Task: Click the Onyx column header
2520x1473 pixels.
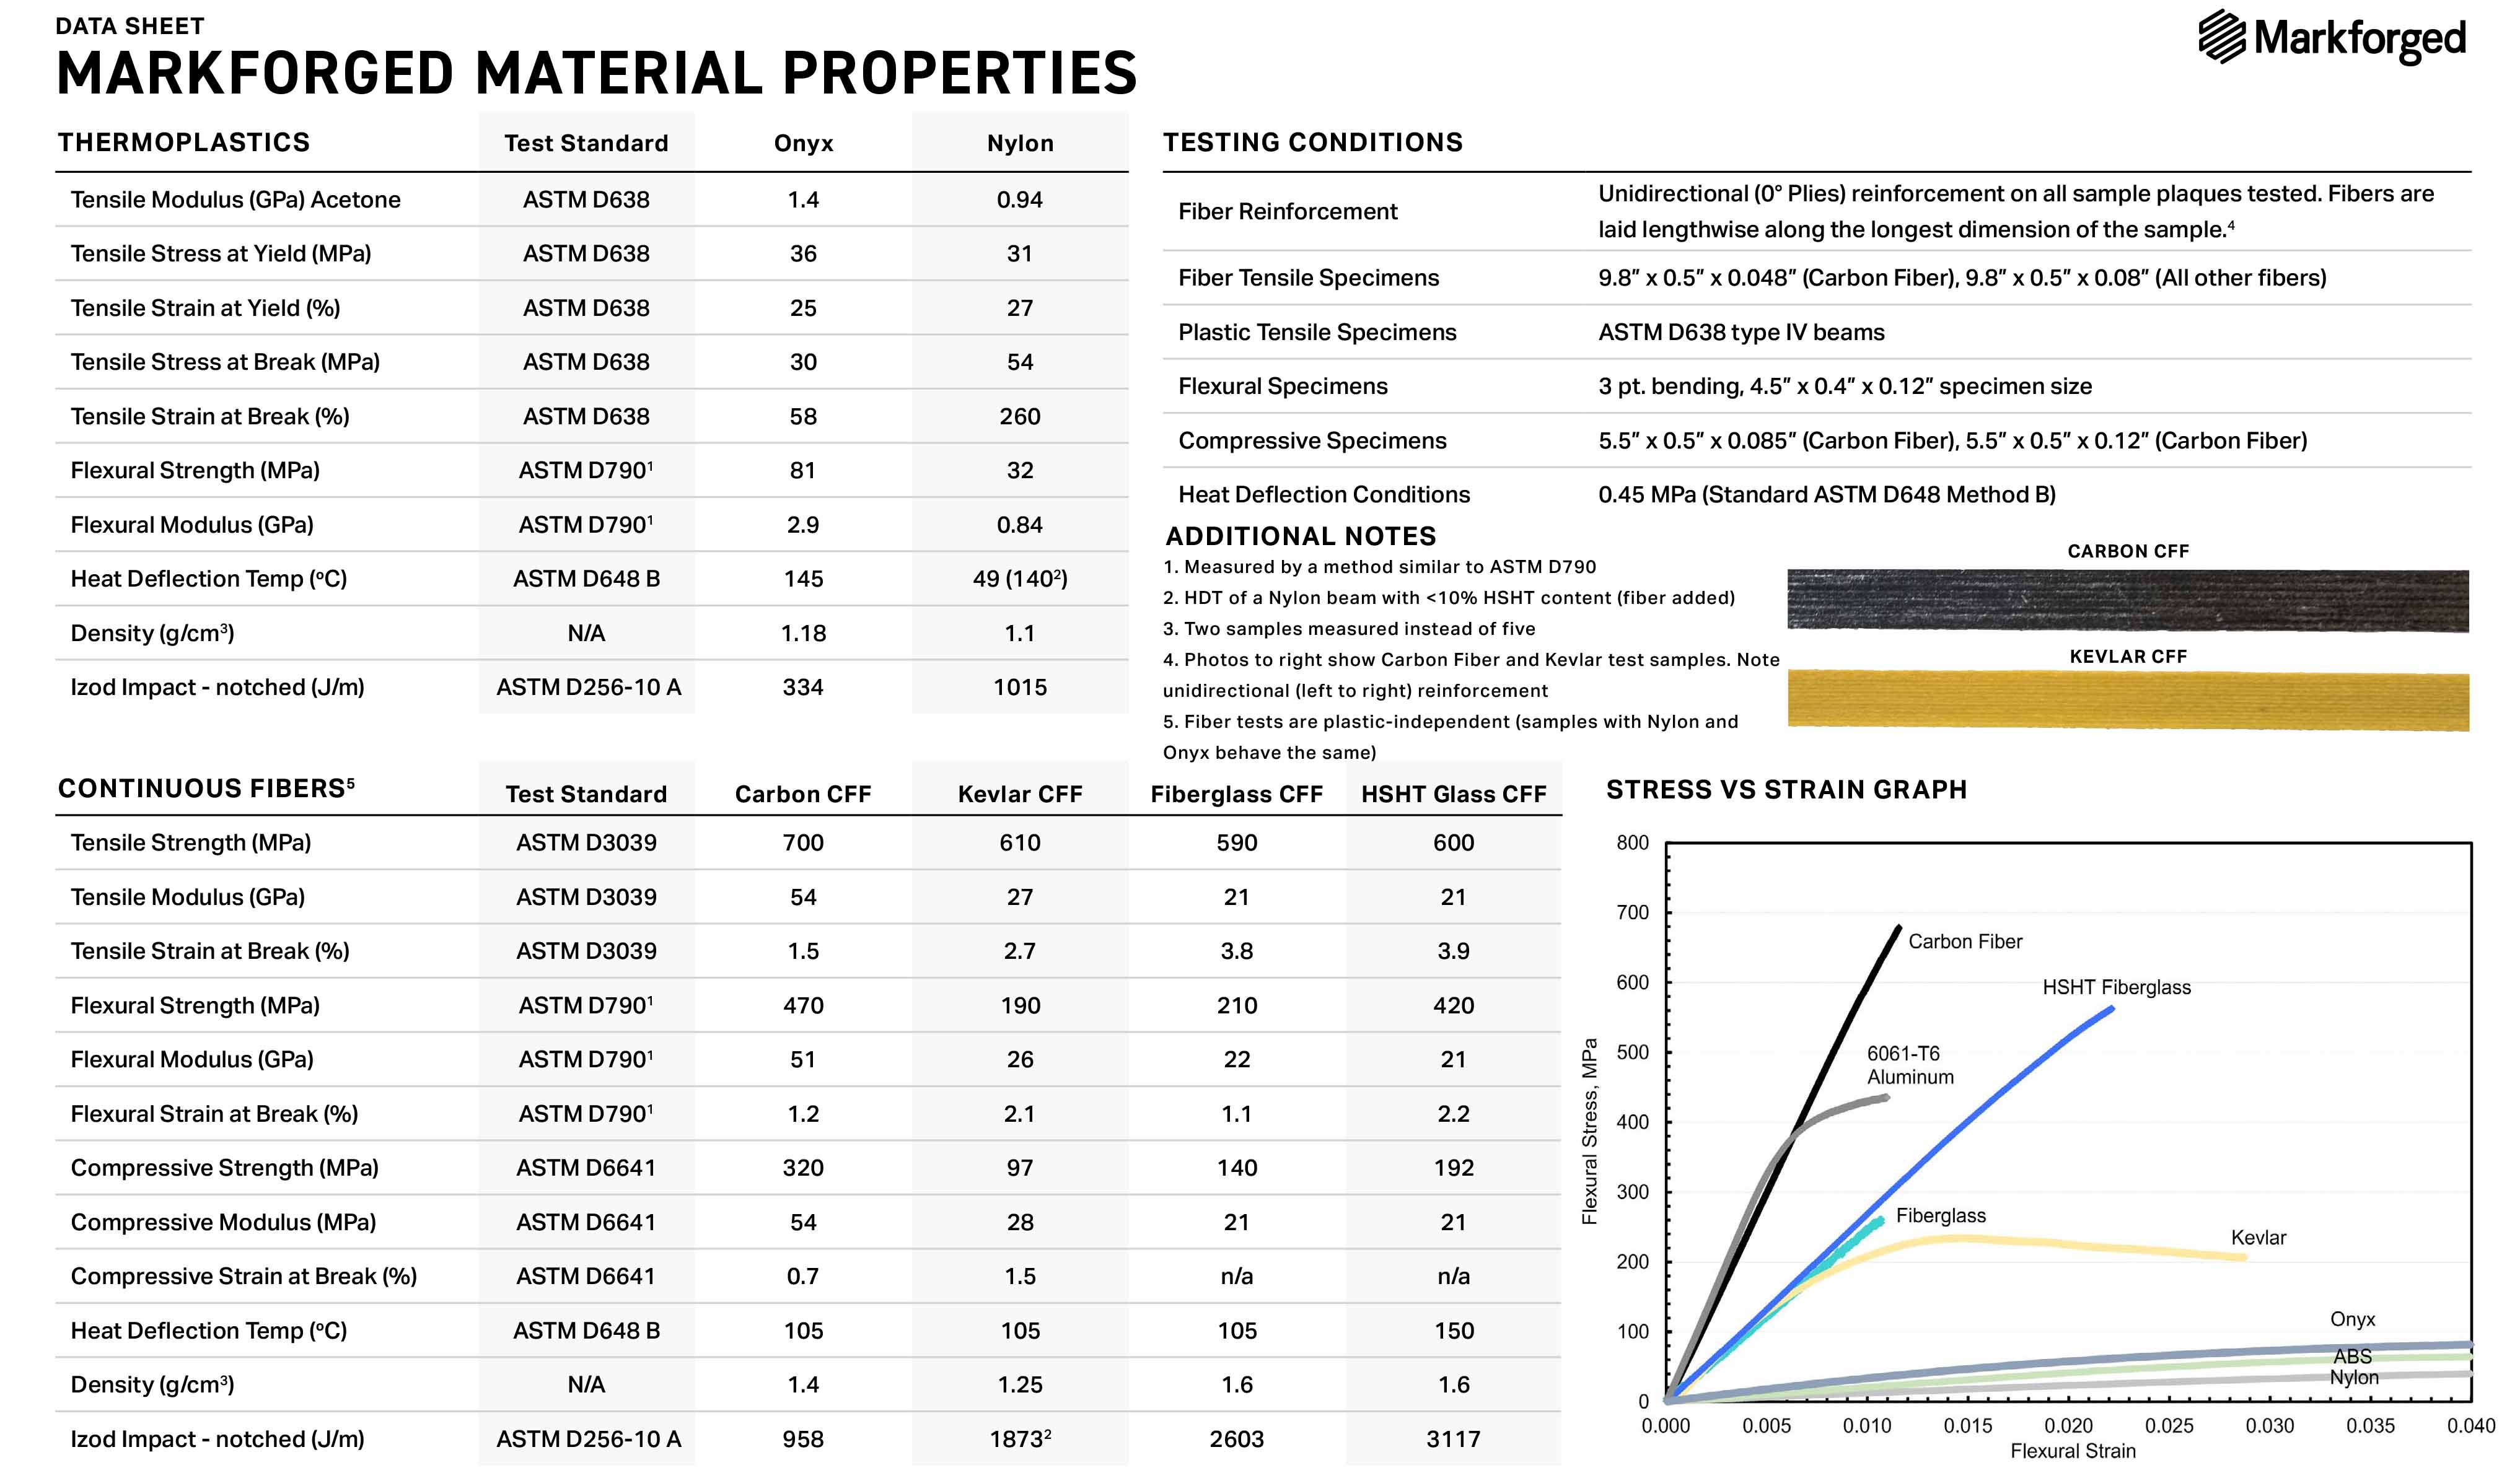Action: pyautogui.click(x=803, y=143)
